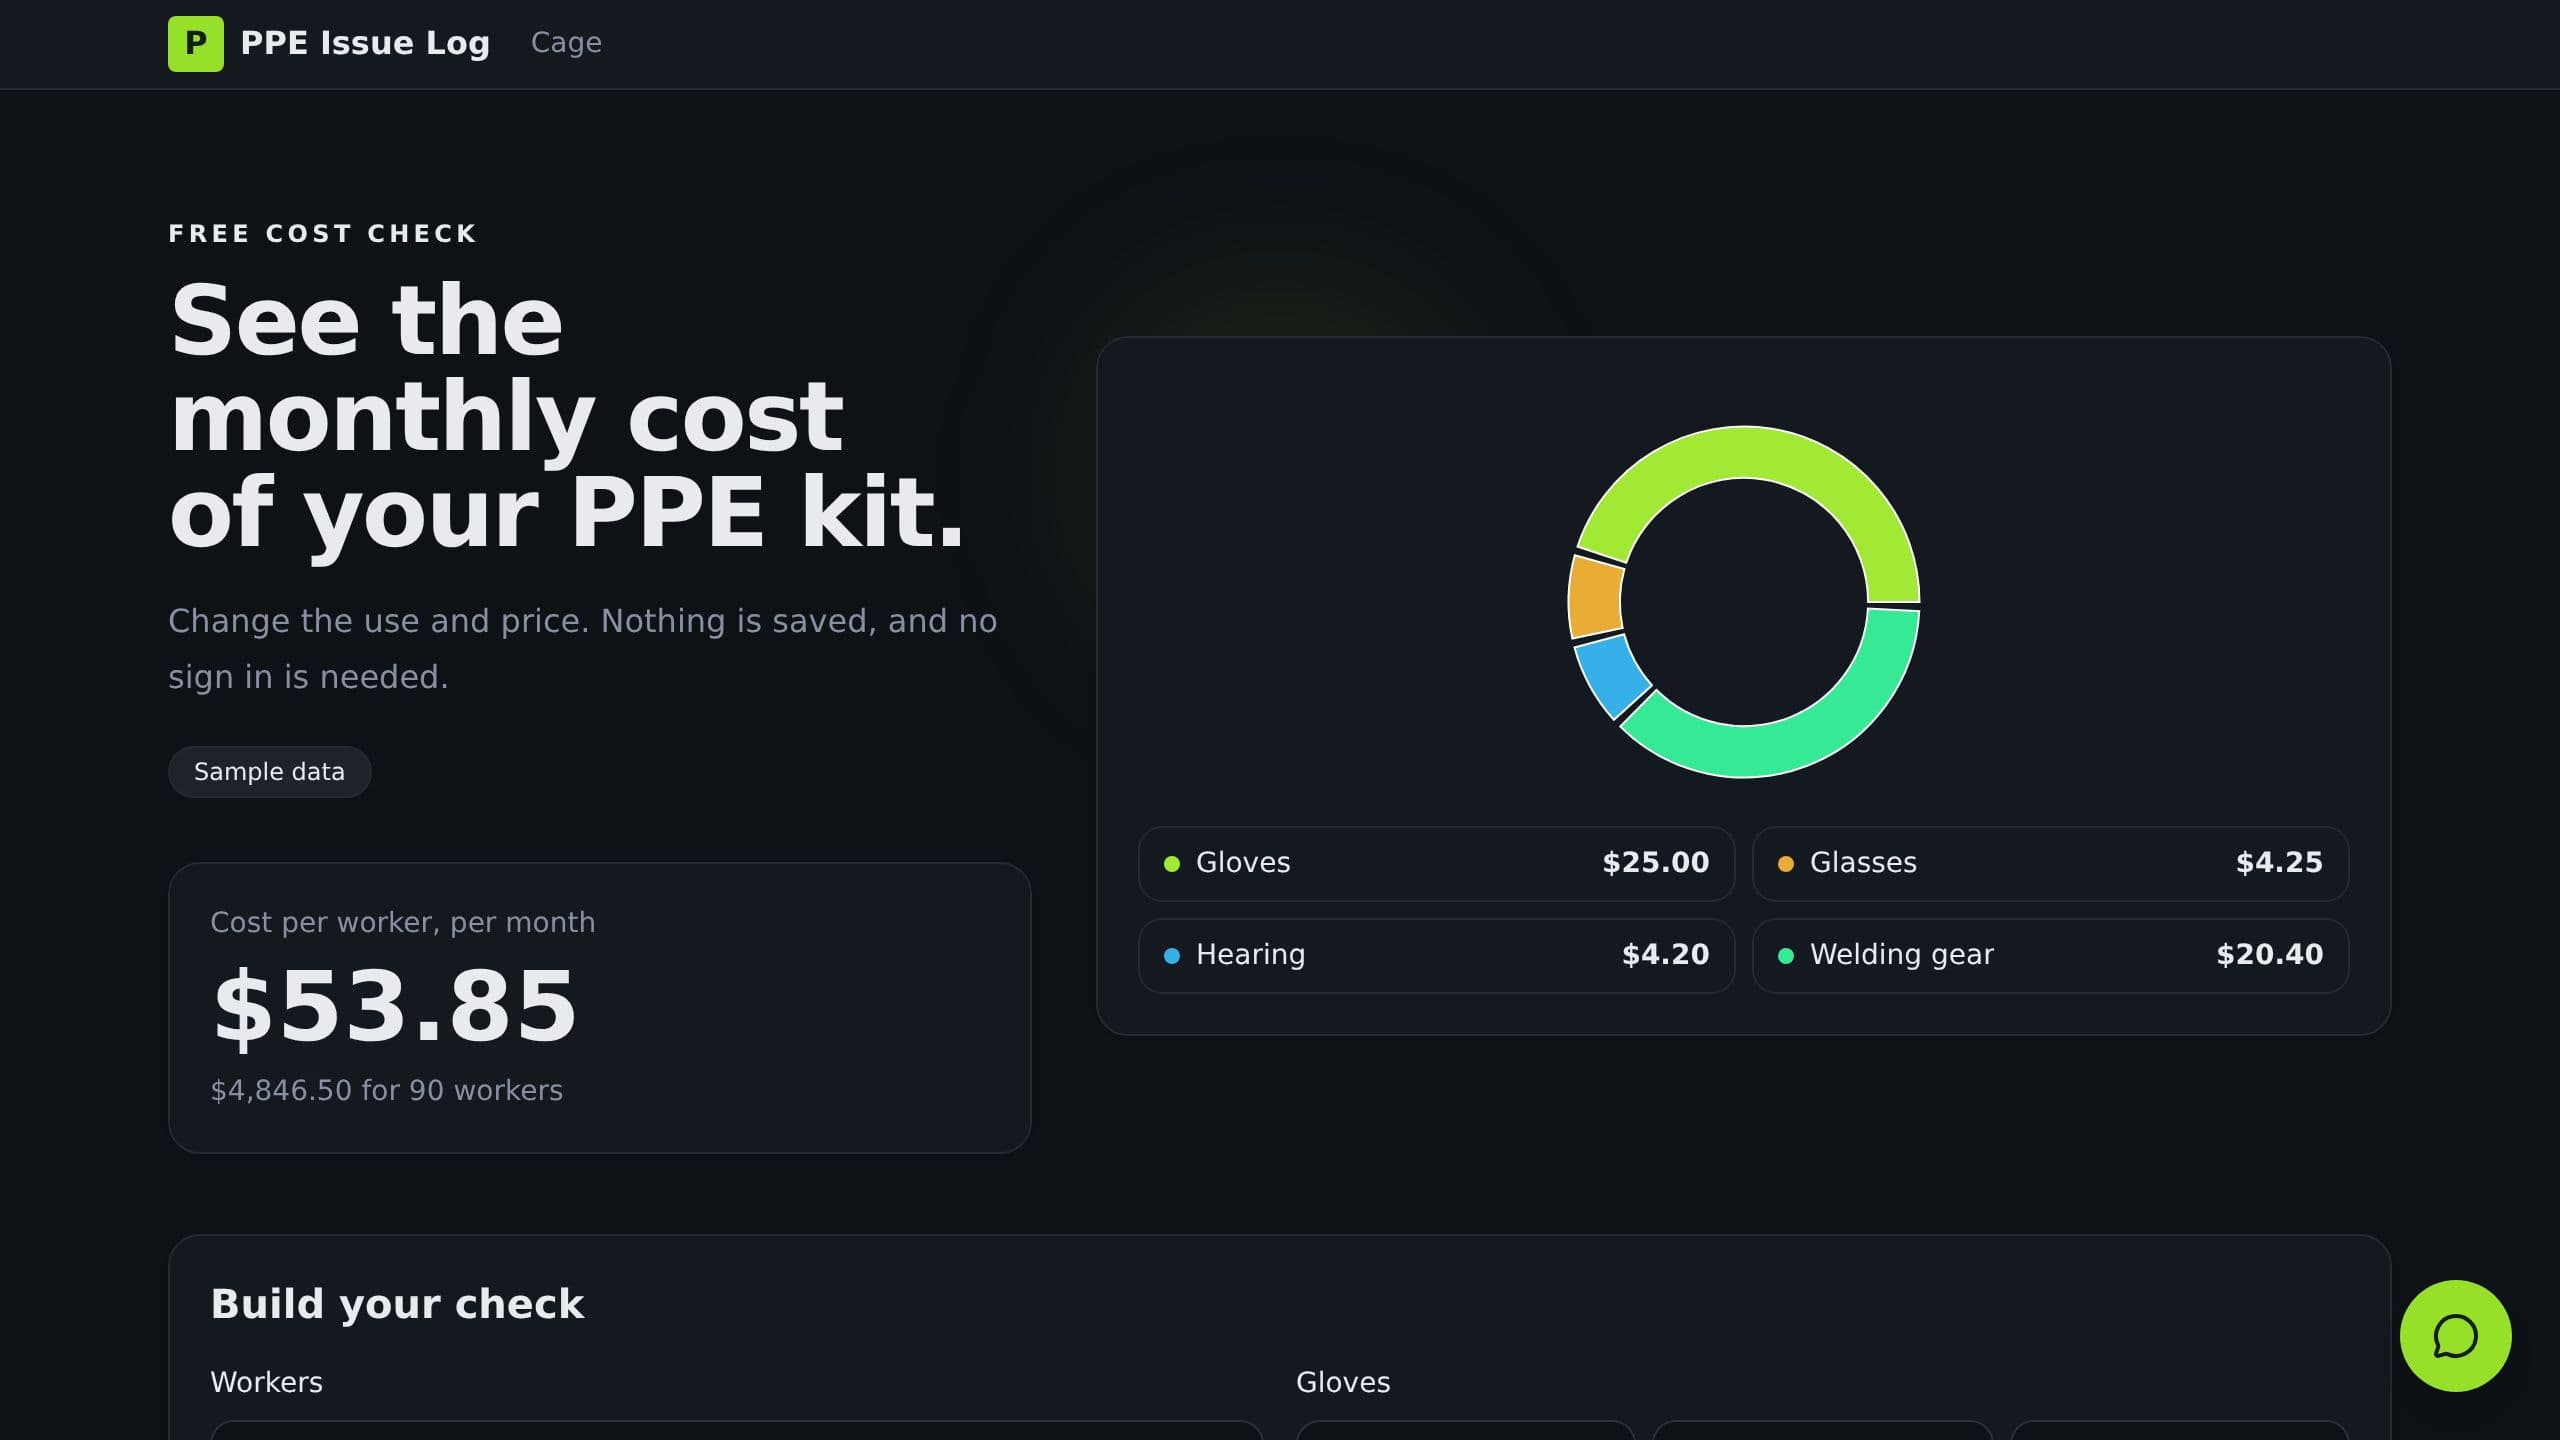Select the Gloves legend row
This screenshot has height=1440, width=2560.
[x=1436, y=863]
